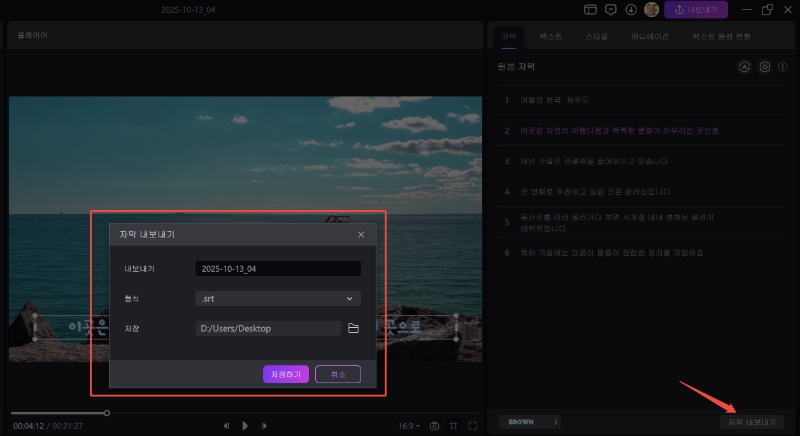Select subtitle line 6 특히 가을에는
The height and width of the screenshot is (436, 800).
coord(642,253)
